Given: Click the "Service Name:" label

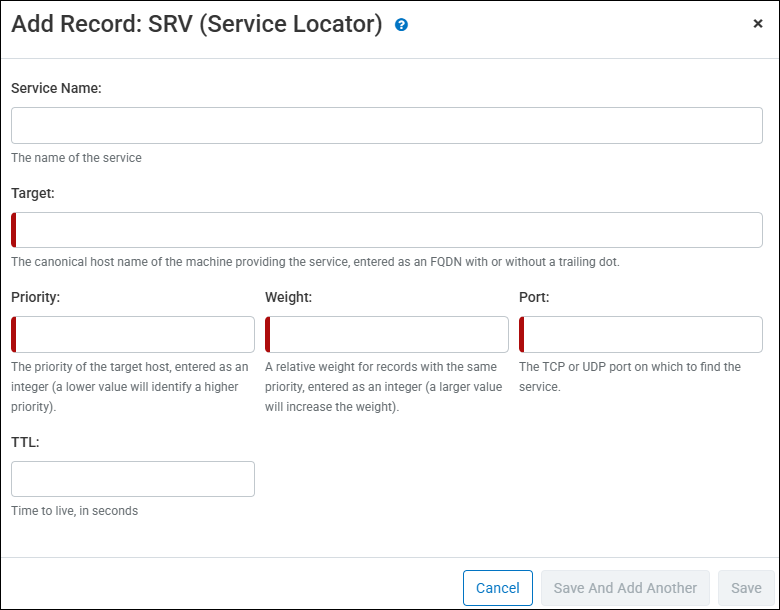Looking at the screenshot, I should tap(56, 88).
